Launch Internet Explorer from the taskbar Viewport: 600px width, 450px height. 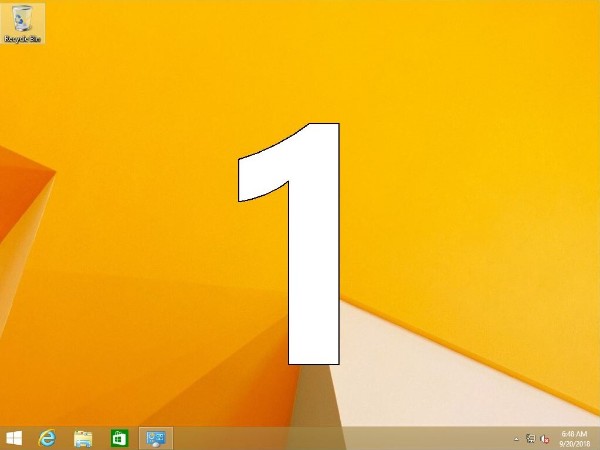tap(47, 438)
